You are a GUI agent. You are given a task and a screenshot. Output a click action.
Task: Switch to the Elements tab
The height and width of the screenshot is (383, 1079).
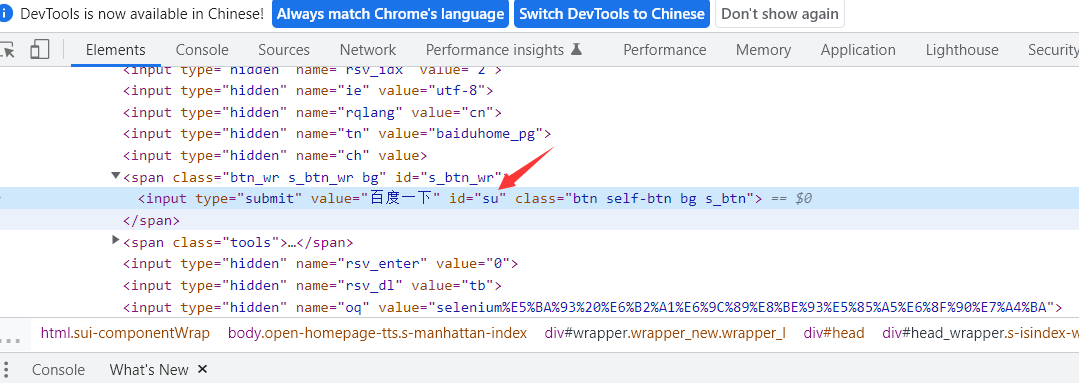(116, 50)
